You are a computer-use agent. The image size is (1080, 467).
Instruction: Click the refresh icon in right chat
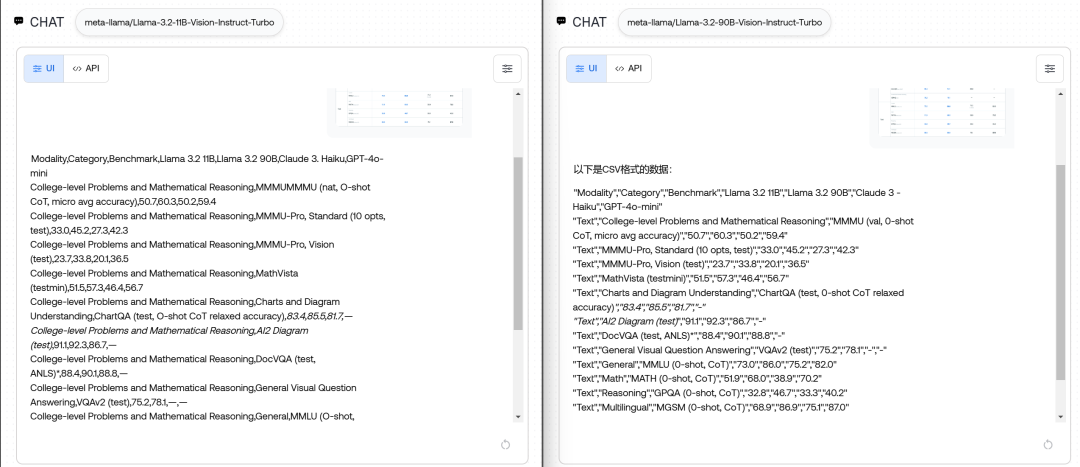click(1048, 445)
